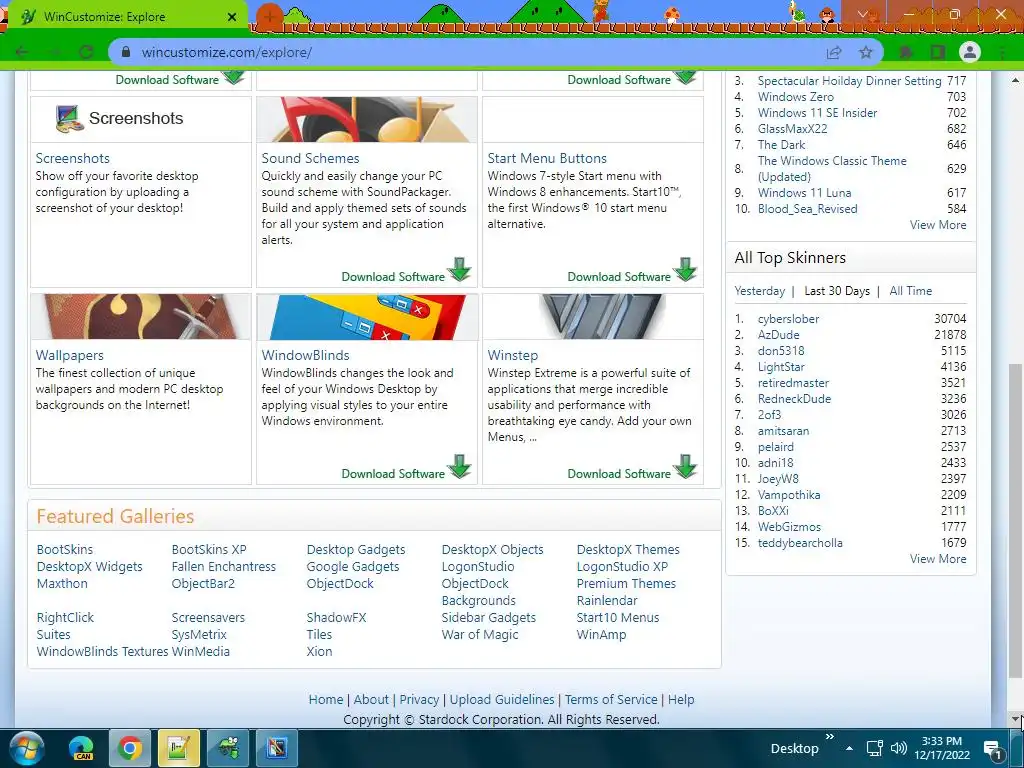The width and height of the screenshot is (1024, 768).
Task: Open the Windows 11 Luna skin
Action: (804, 193)
